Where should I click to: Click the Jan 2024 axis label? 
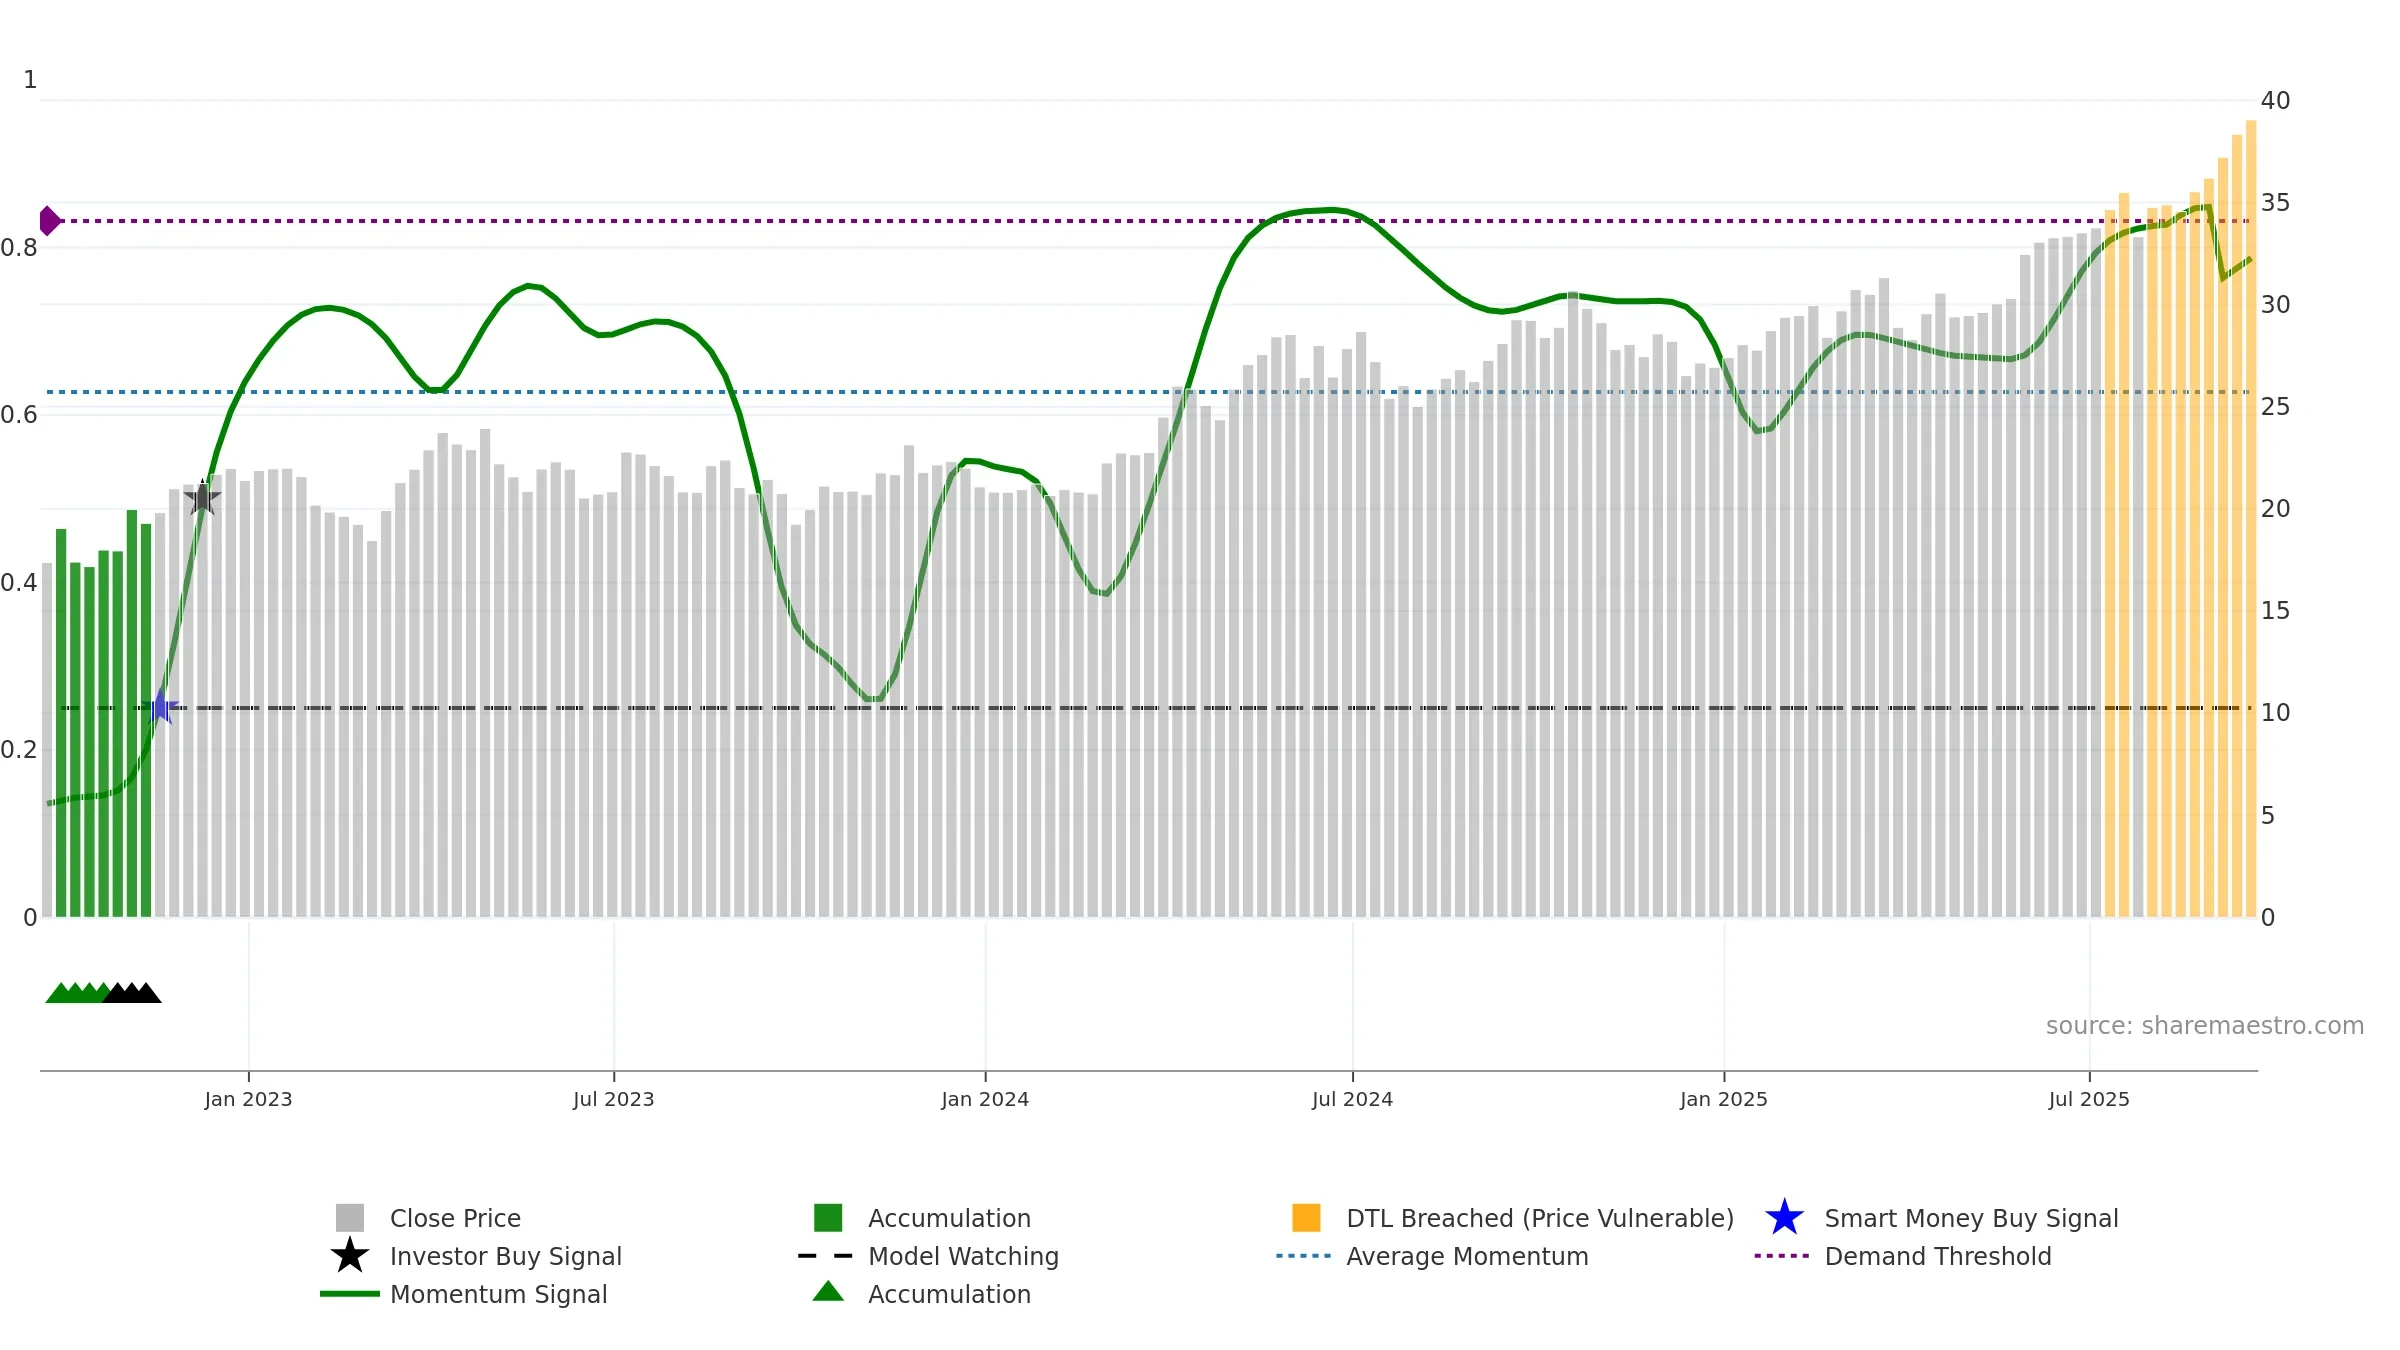(x=985, y=1100)
